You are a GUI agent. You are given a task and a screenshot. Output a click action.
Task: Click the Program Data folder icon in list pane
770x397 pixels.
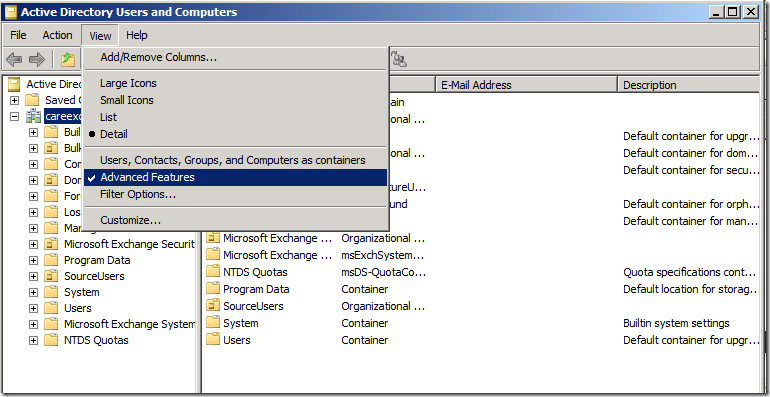click(x=213, y=289)
